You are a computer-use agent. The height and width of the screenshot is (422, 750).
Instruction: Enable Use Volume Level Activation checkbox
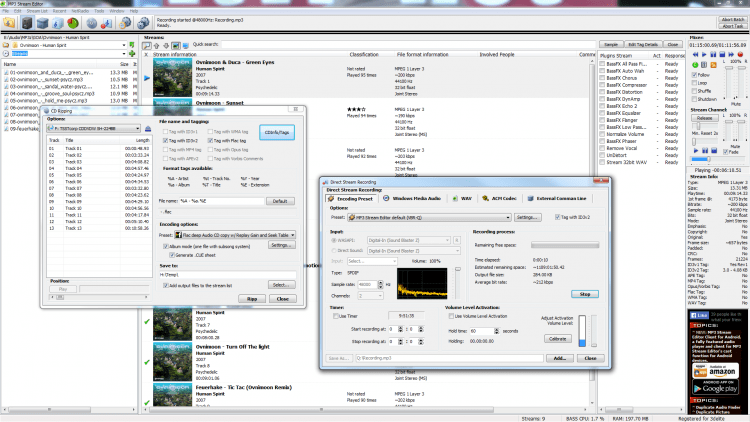click(451, 316)
